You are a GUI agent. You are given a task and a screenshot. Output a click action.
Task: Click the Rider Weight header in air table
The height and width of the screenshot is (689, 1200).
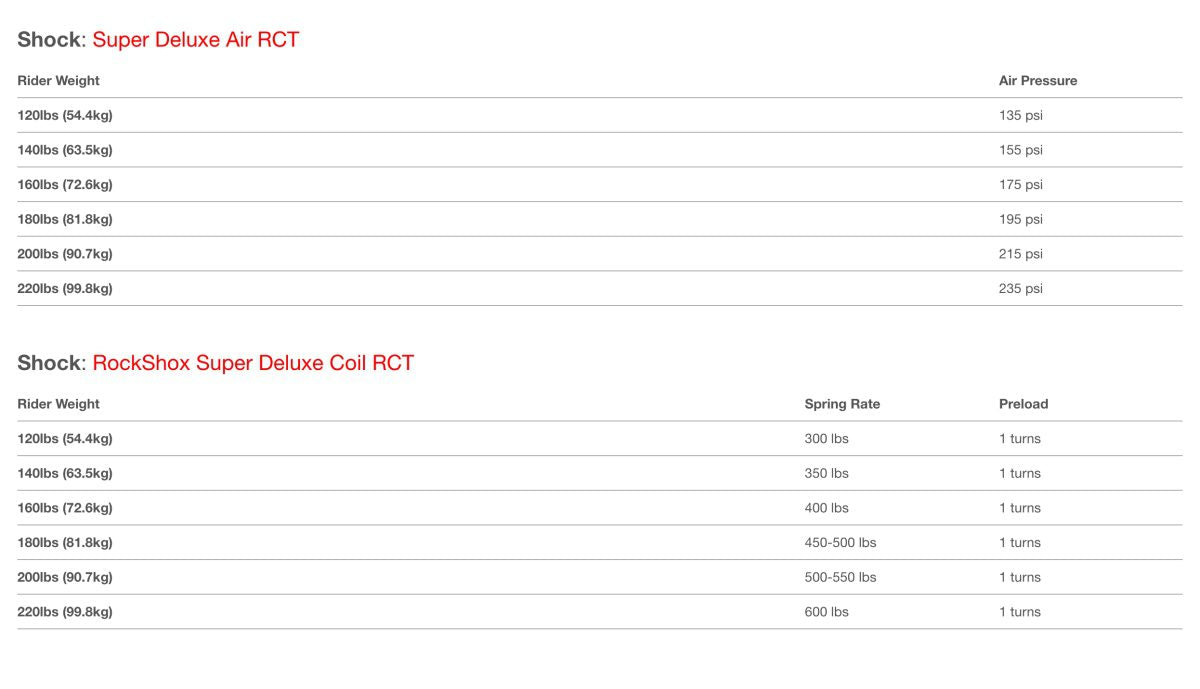tap(59, 80)
